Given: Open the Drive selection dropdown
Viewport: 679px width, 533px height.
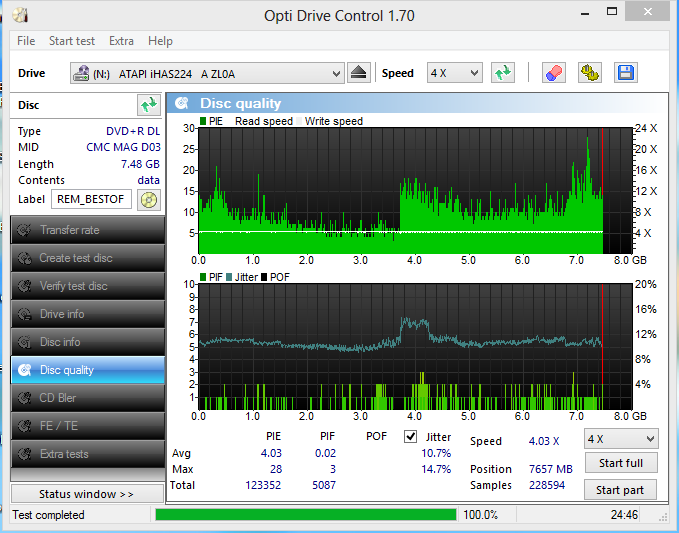Looking at the screenshot, I should [x=207, y=73].
